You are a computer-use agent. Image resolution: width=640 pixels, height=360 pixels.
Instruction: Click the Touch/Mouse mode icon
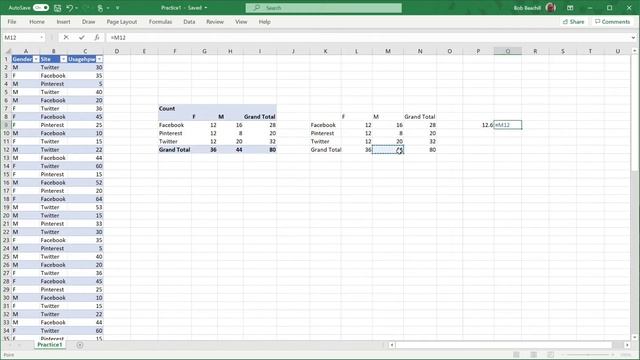click(x=100, y=8)
